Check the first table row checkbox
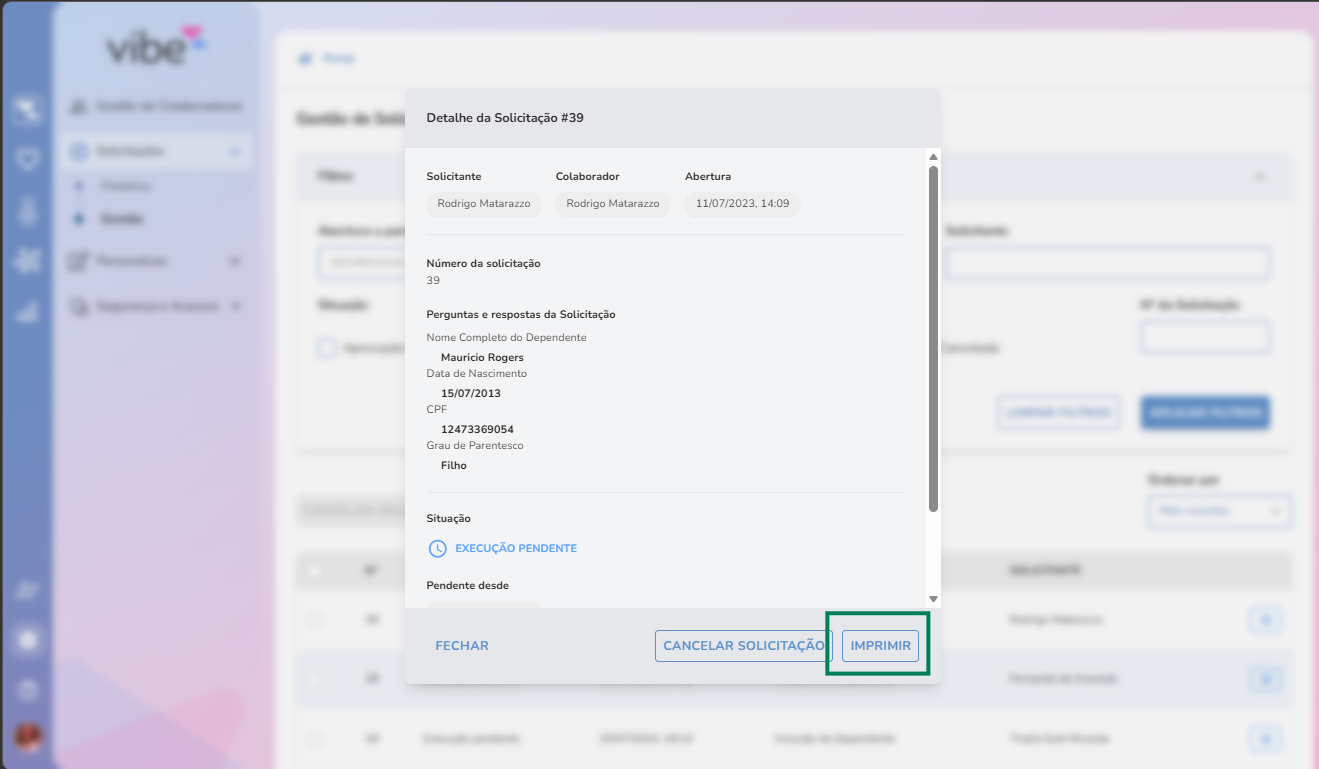 coord(315,620)
